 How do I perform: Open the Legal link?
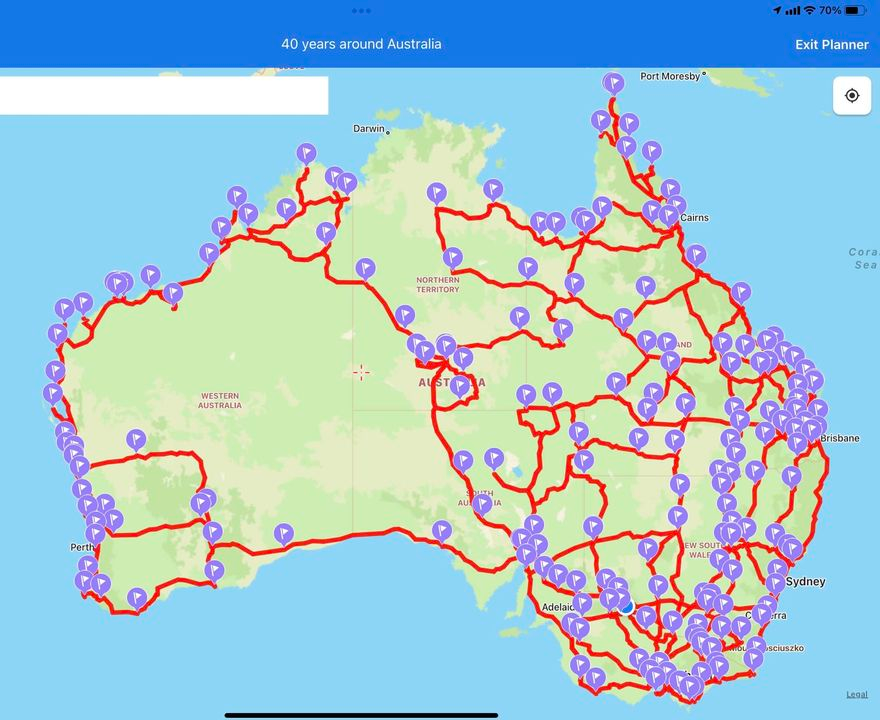pyautogui.click(x=857, y=694)
